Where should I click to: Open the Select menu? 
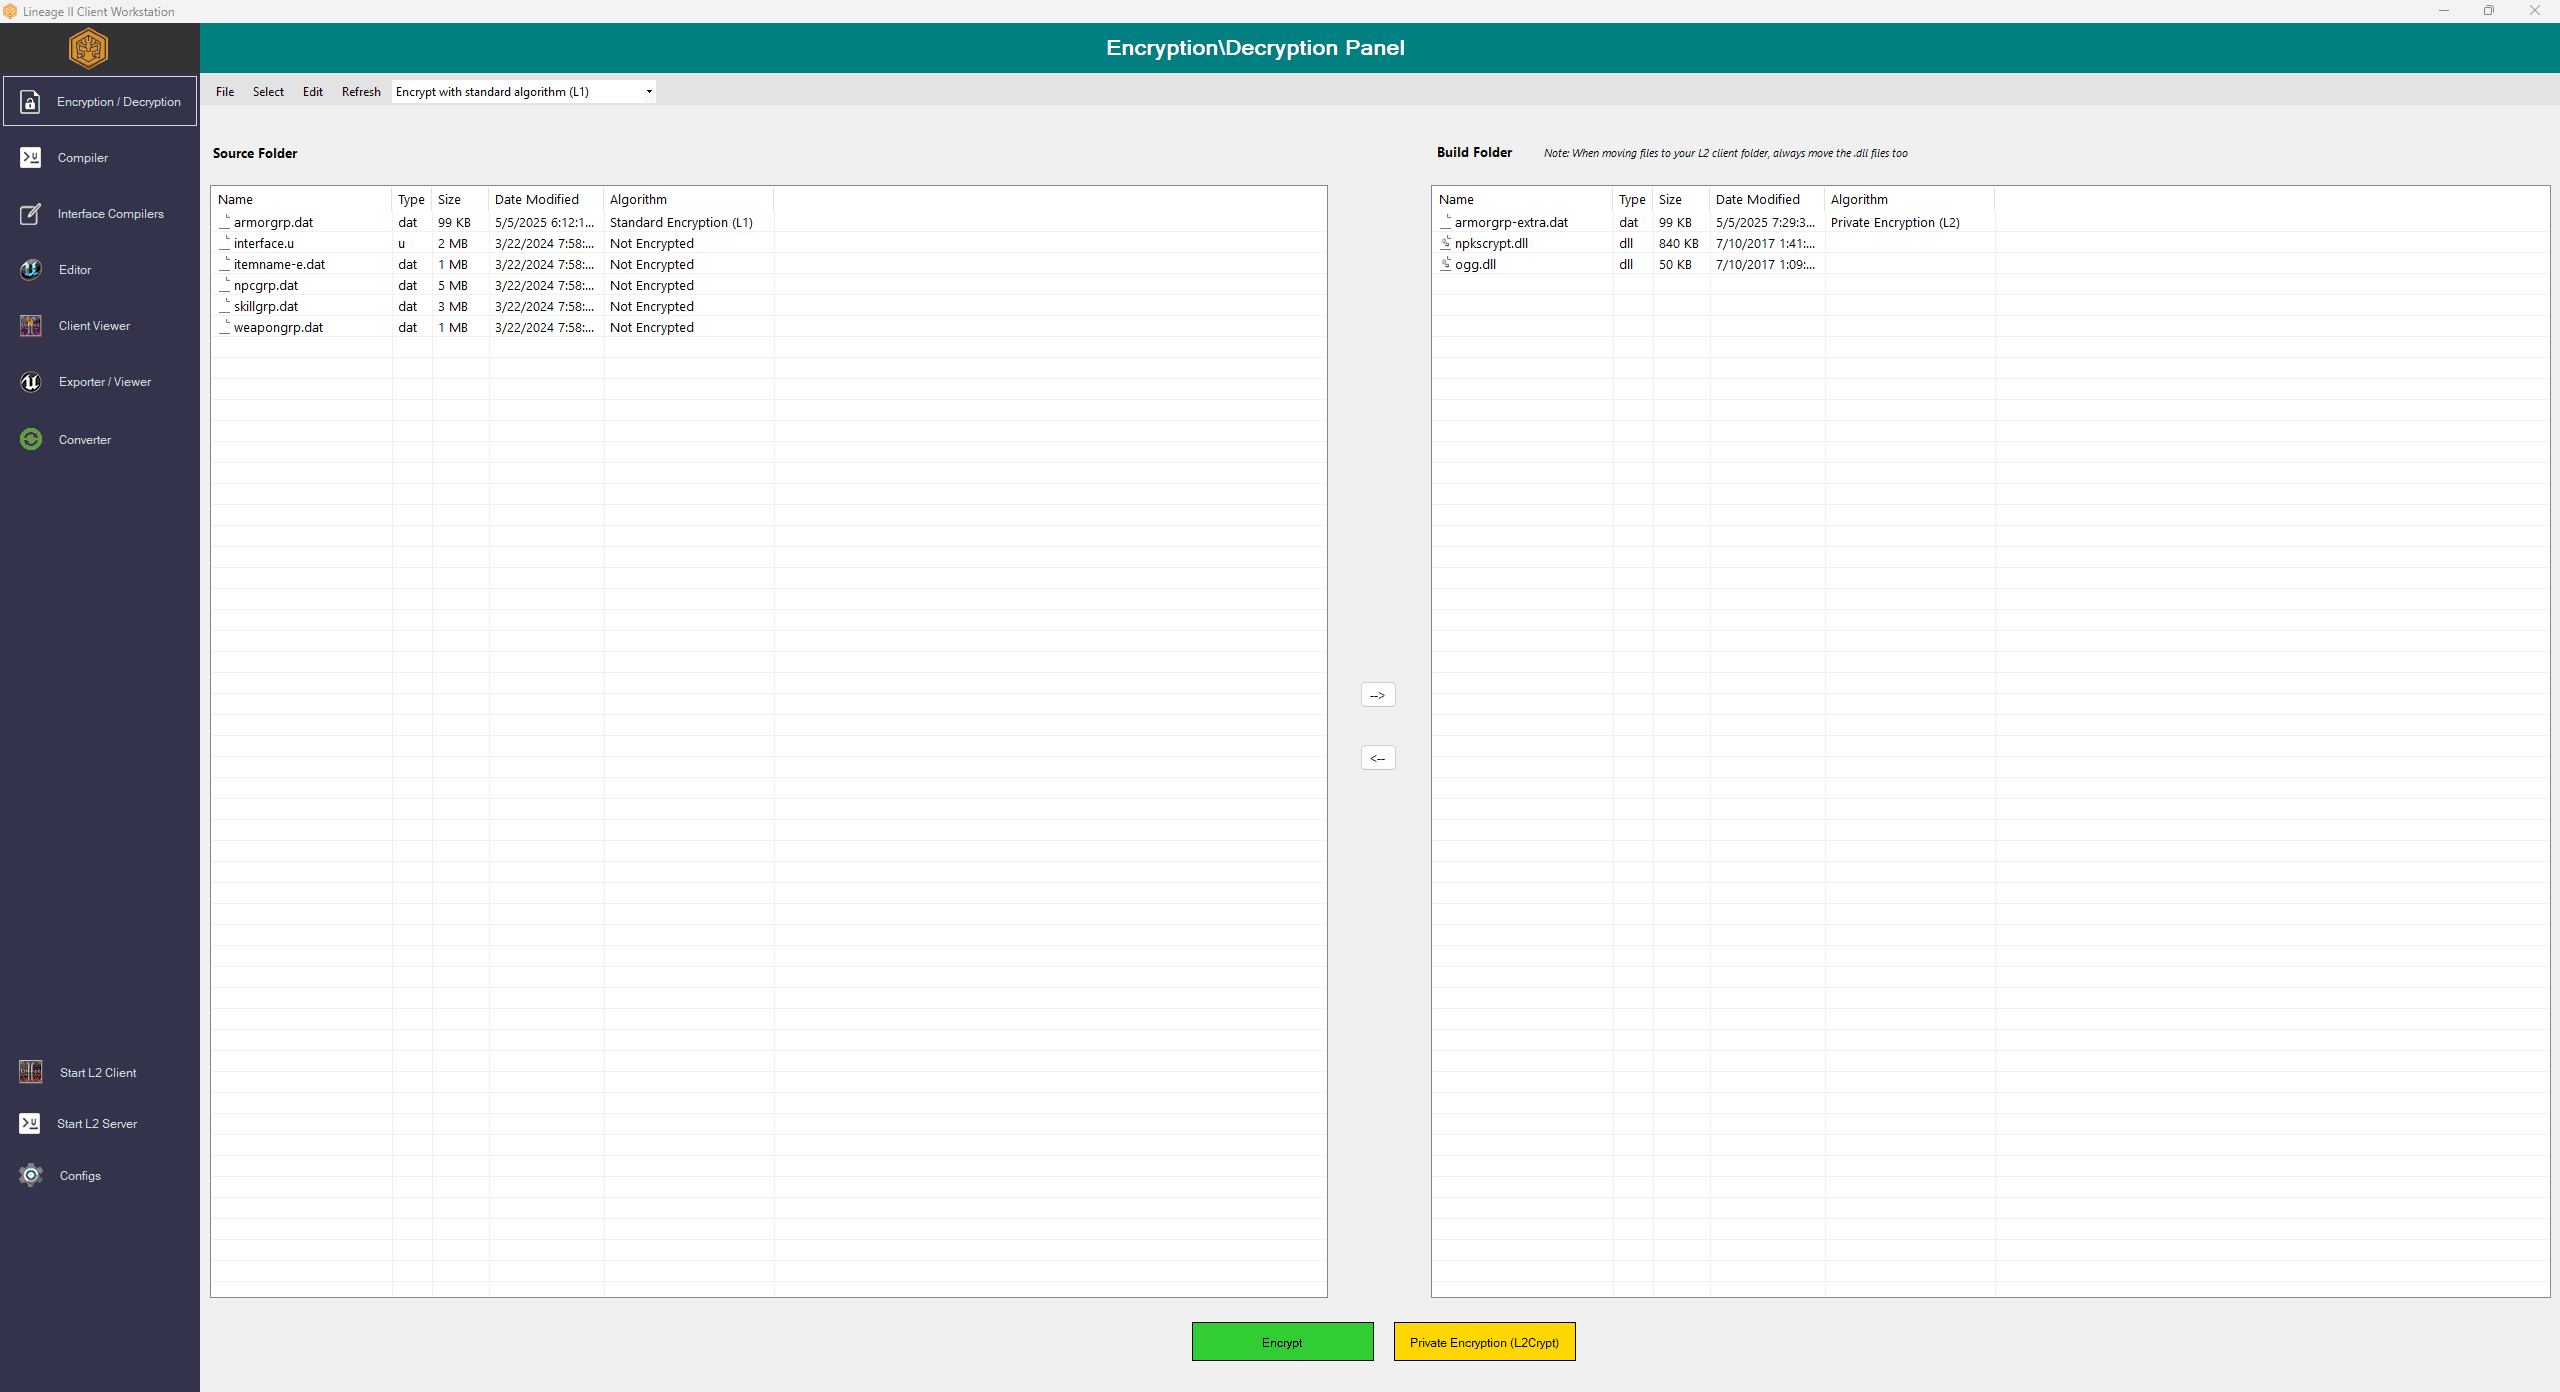coord(268,92)
